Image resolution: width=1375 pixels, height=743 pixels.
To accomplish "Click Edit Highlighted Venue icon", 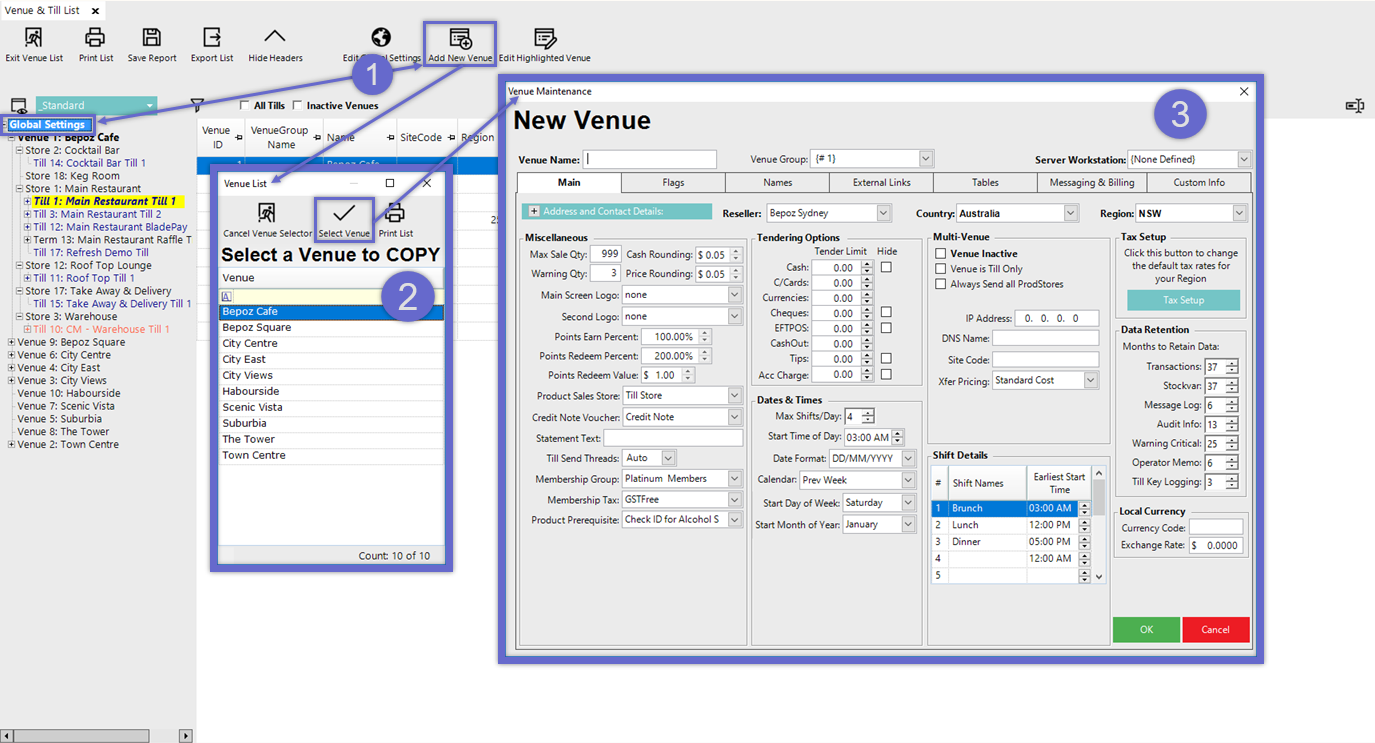I will click(x=544, y=40).
